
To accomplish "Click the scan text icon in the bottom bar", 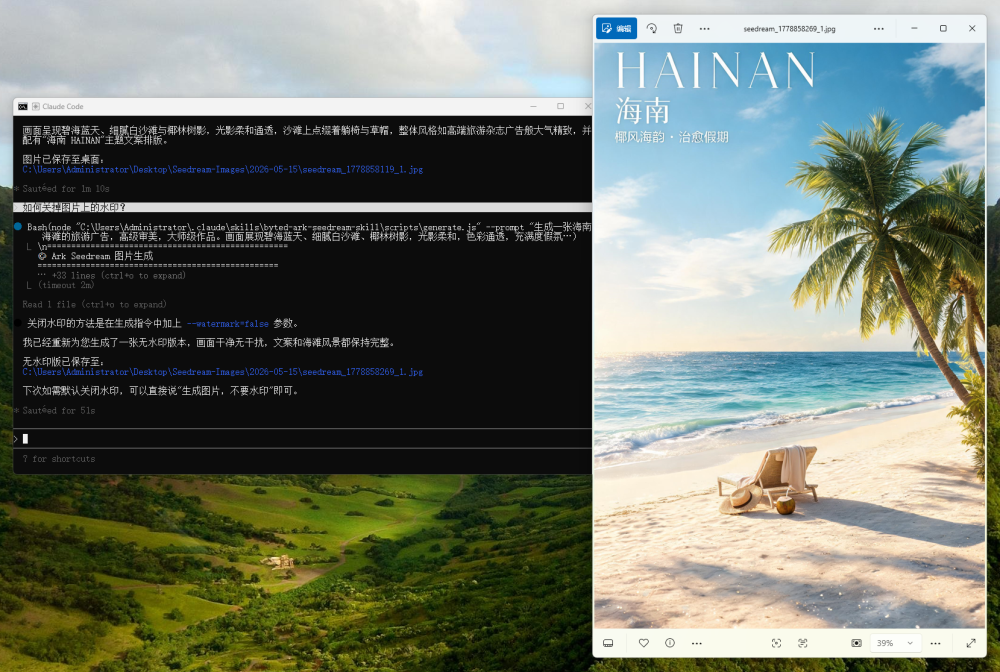I will (802, 643).
